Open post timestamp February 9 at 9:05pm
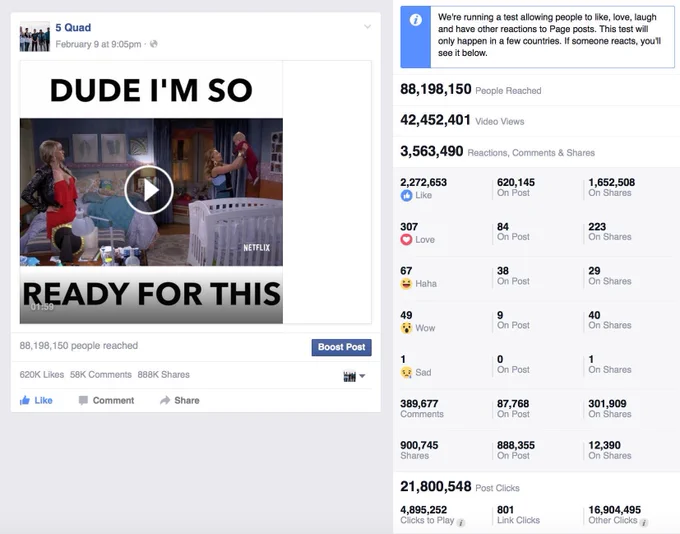The image size is (680, 534). coord(98,44)
